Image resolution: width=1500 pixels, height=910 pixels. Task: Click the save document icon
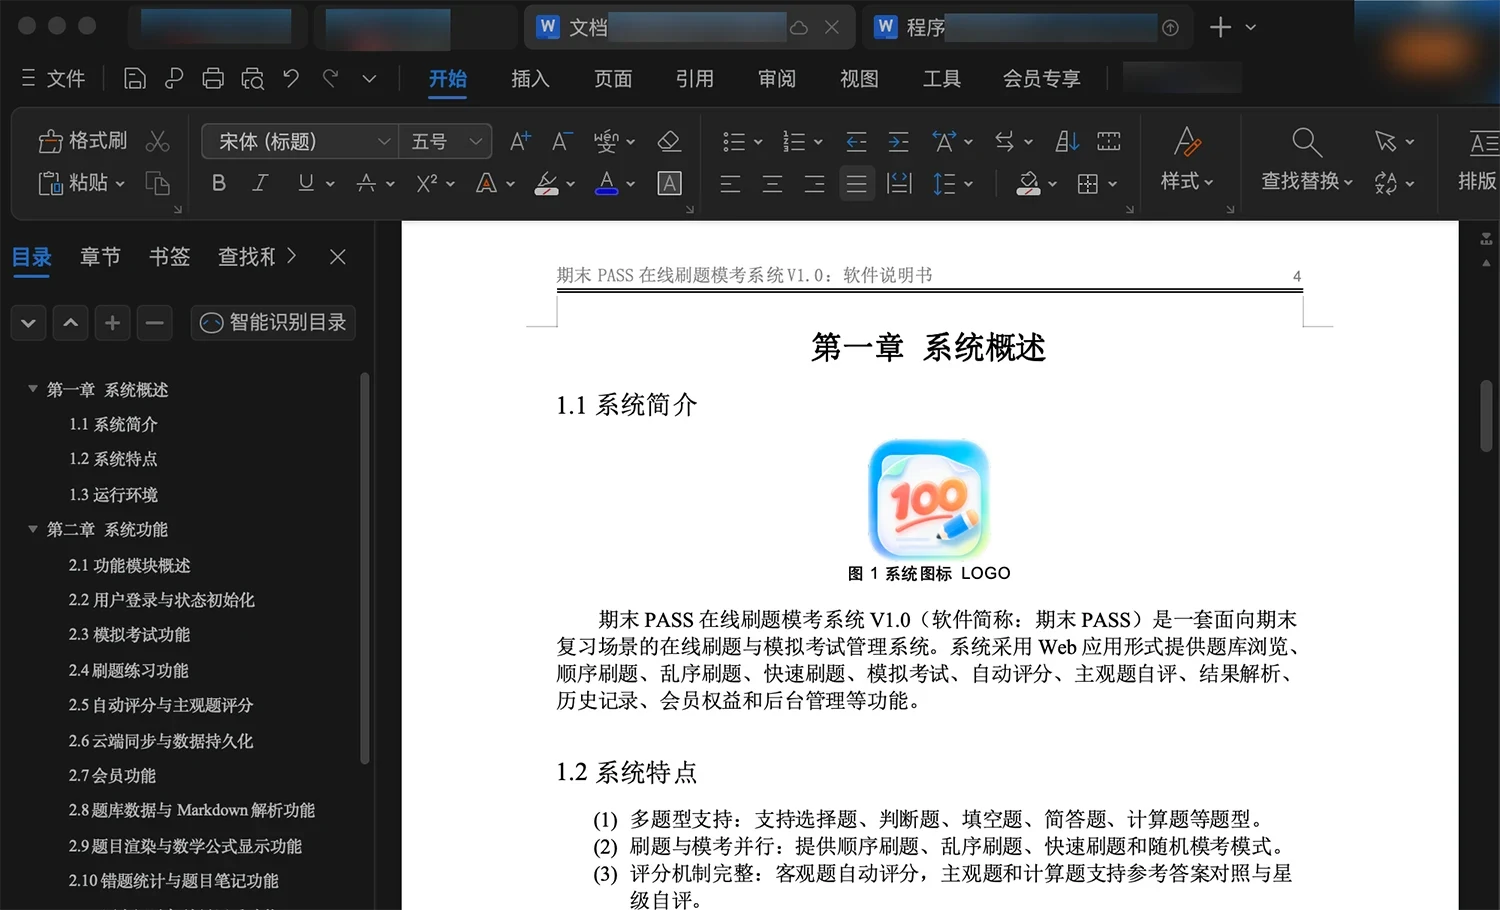pos(134,79)
